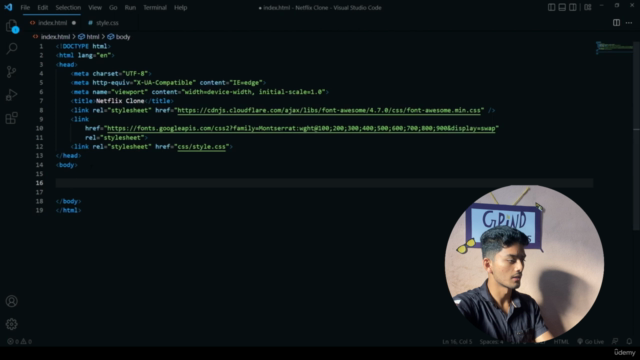Viewport: 640px width, 360px height.
Task: Click the opening body tag on line 14
Action: pyautogui.click(x=67, y=165)
